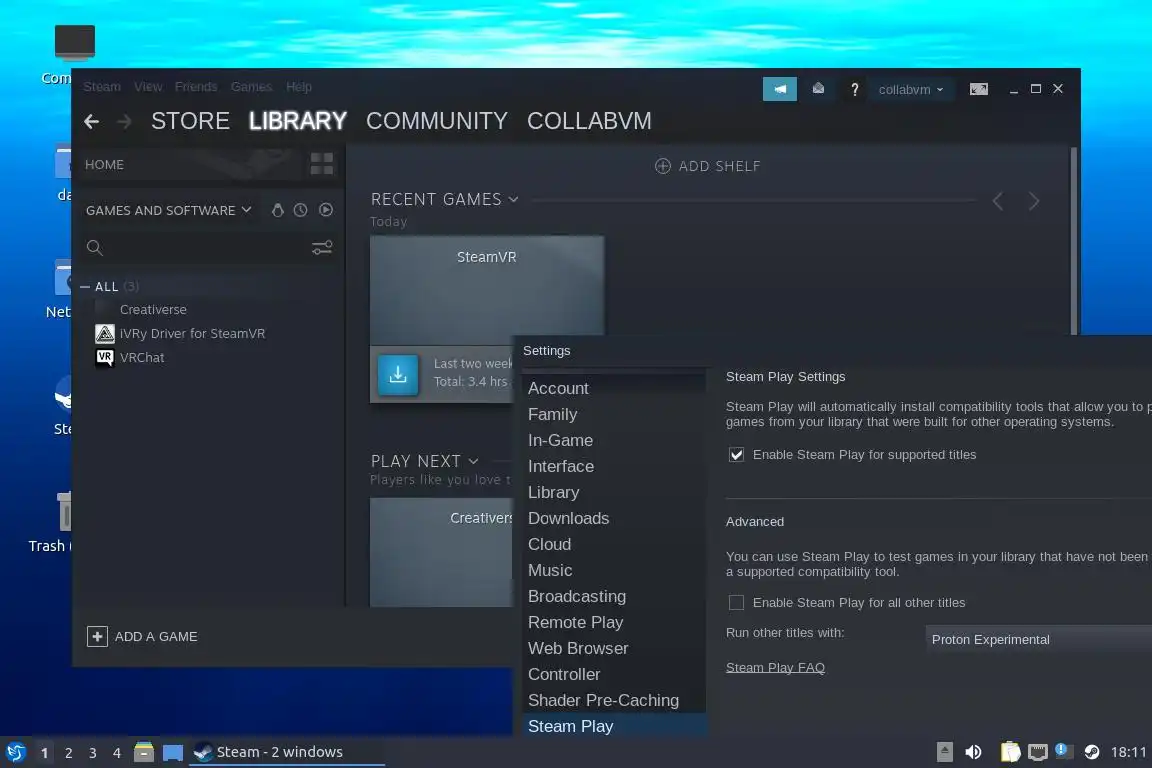Open the taskbar file manager icon
This screenshot has height=768, width=1152.
click(x=144, y=752)
